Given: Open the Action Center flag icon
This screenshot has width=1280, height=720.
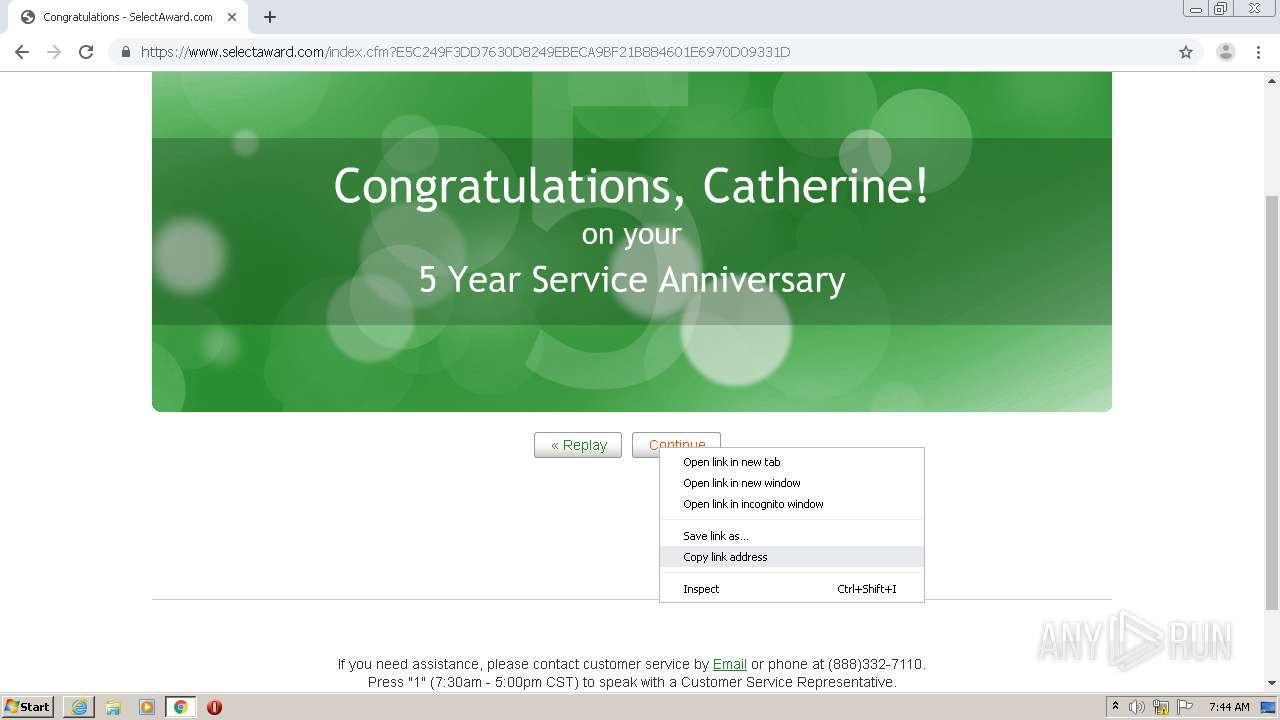Looking at the screenshot, I should (1184, 707).
